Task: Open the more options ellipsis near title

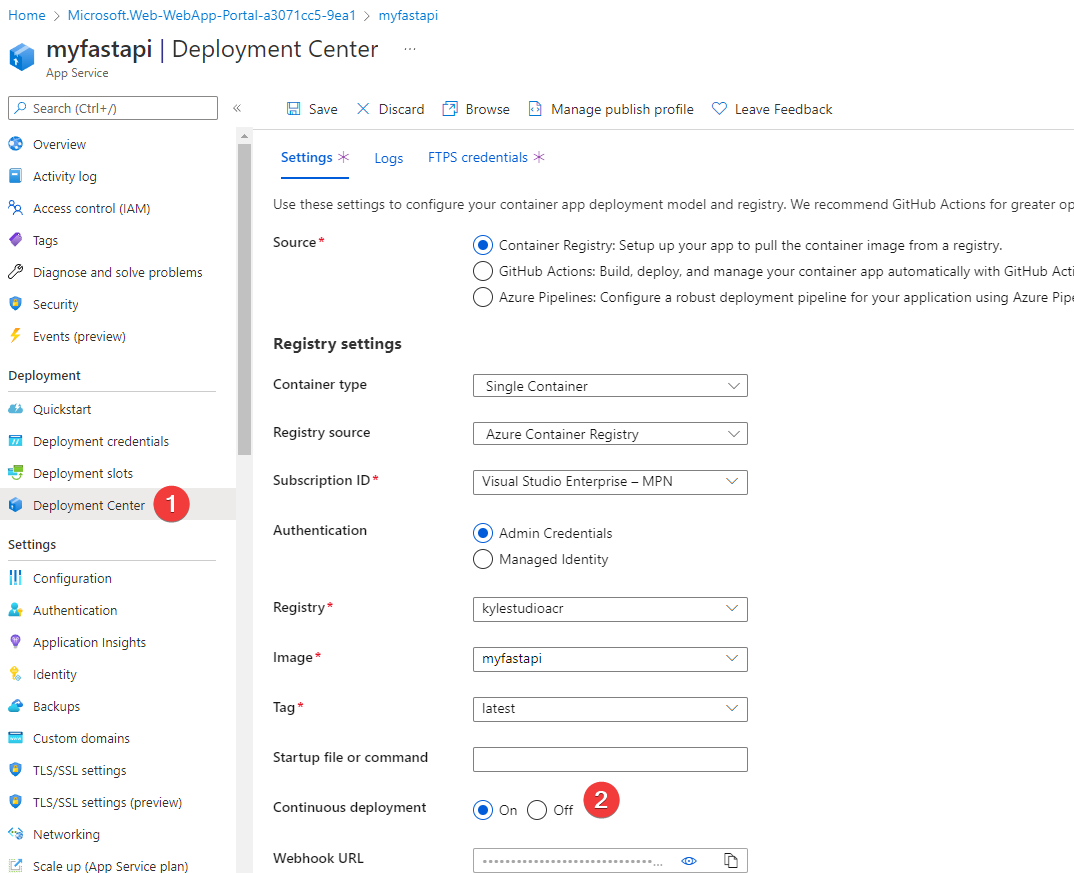Action: point(410,49)
